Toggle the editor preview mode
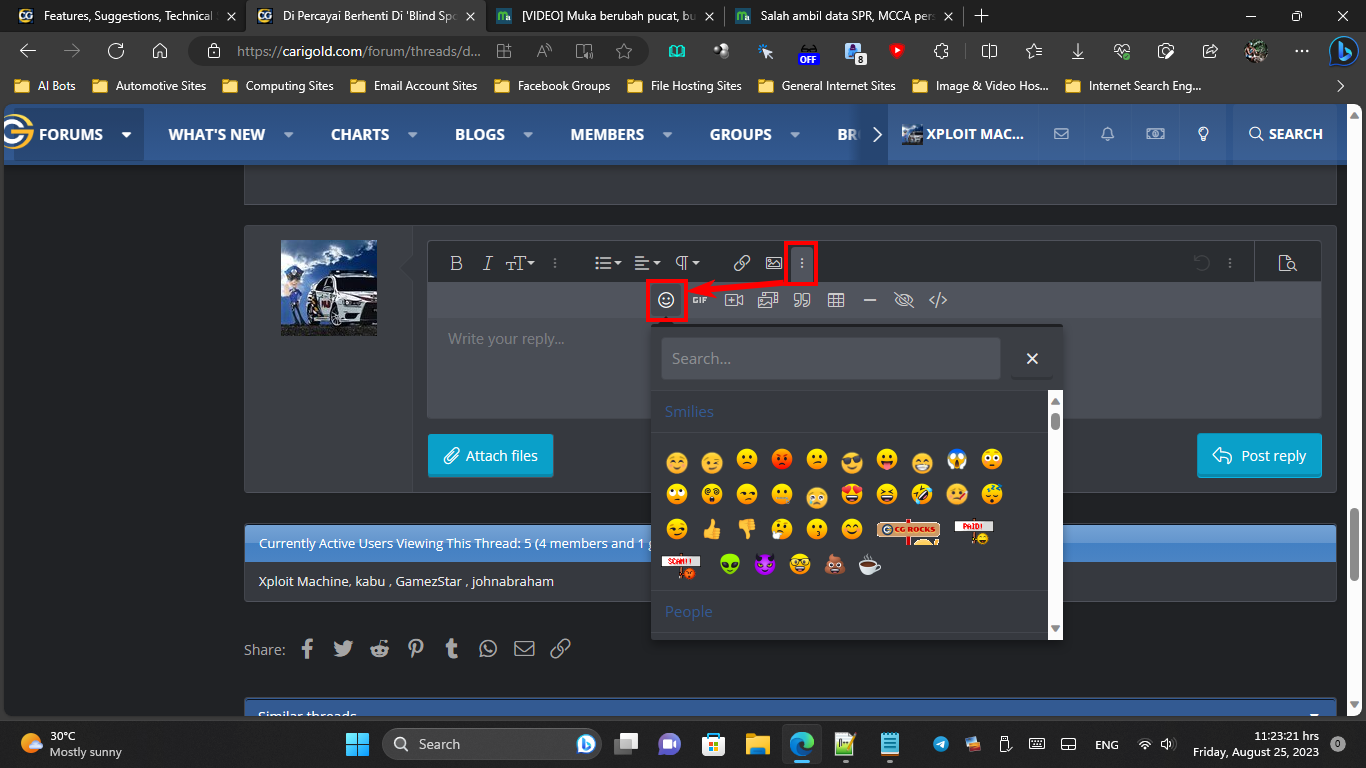The width and height of the screenshot is (1366, 768). coord(1288,263)
